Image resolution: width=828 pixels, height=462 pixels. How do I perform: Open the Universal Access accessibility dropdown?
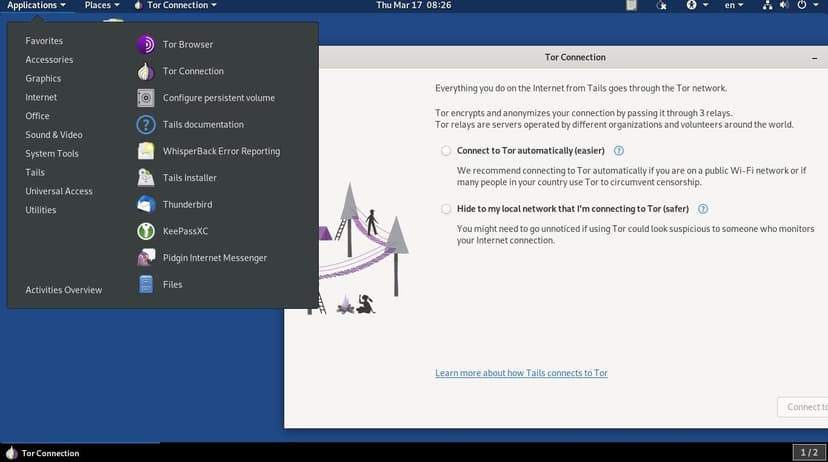click(697, 5)
